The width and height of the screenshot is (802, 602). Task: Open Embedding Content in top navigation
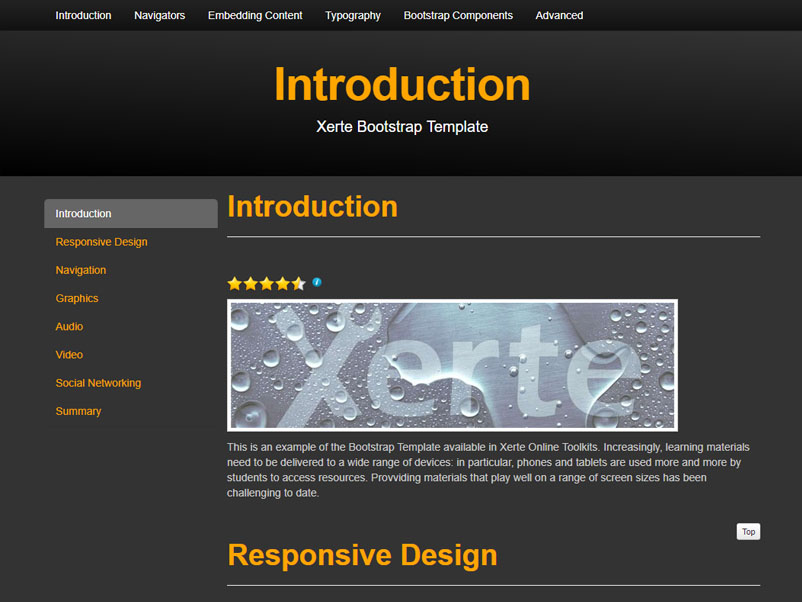tap(255, 15)
